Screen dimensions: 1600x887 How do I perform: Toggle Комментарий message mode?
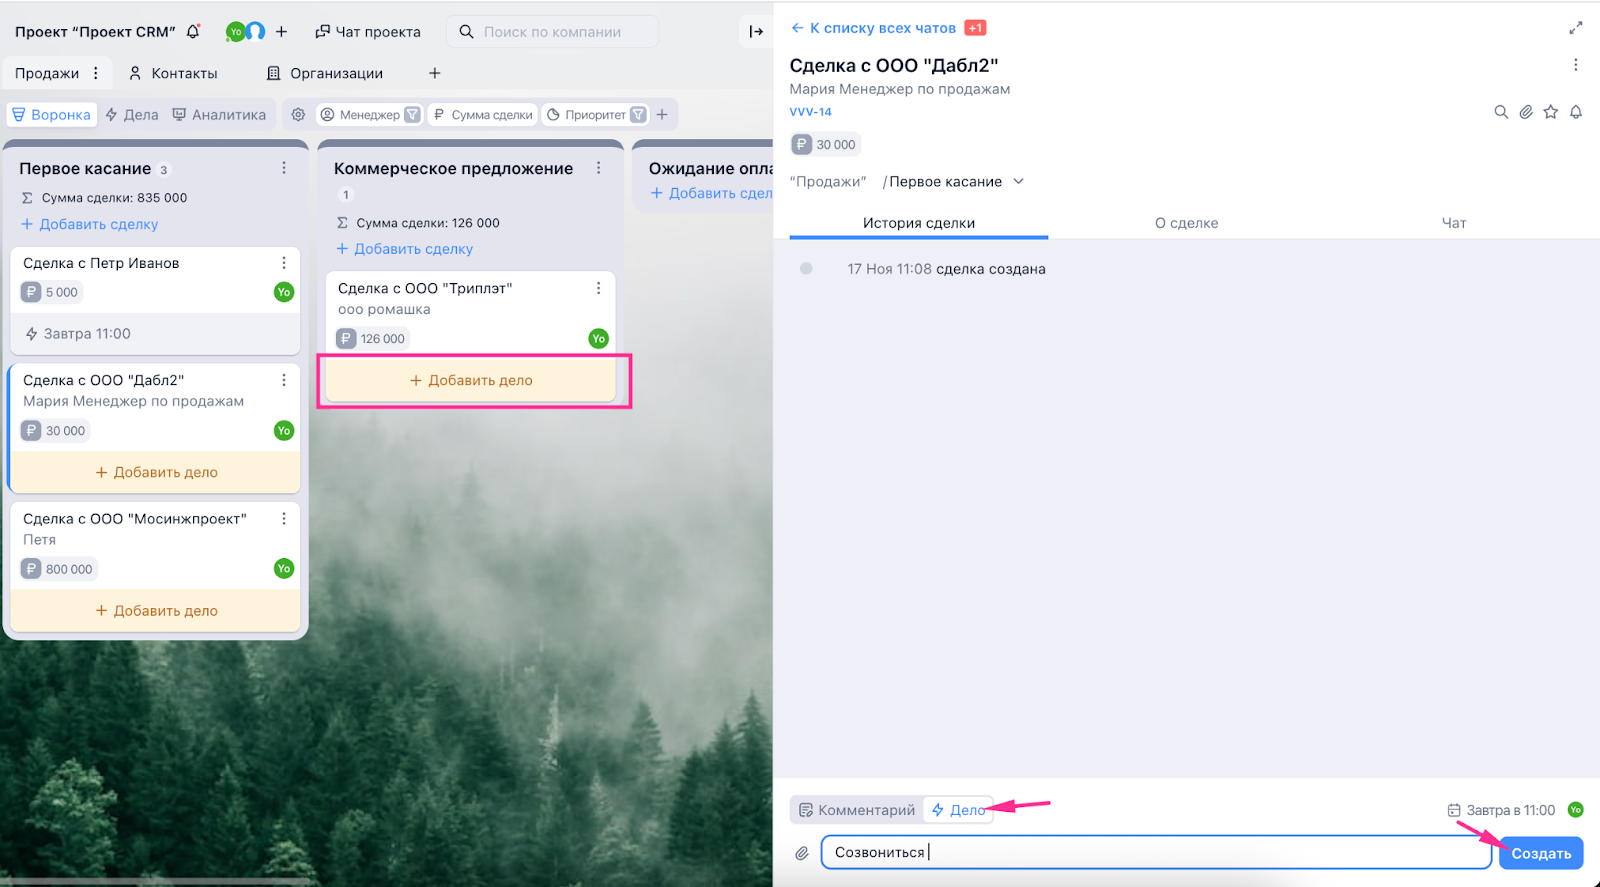click(x=857, y=810)
